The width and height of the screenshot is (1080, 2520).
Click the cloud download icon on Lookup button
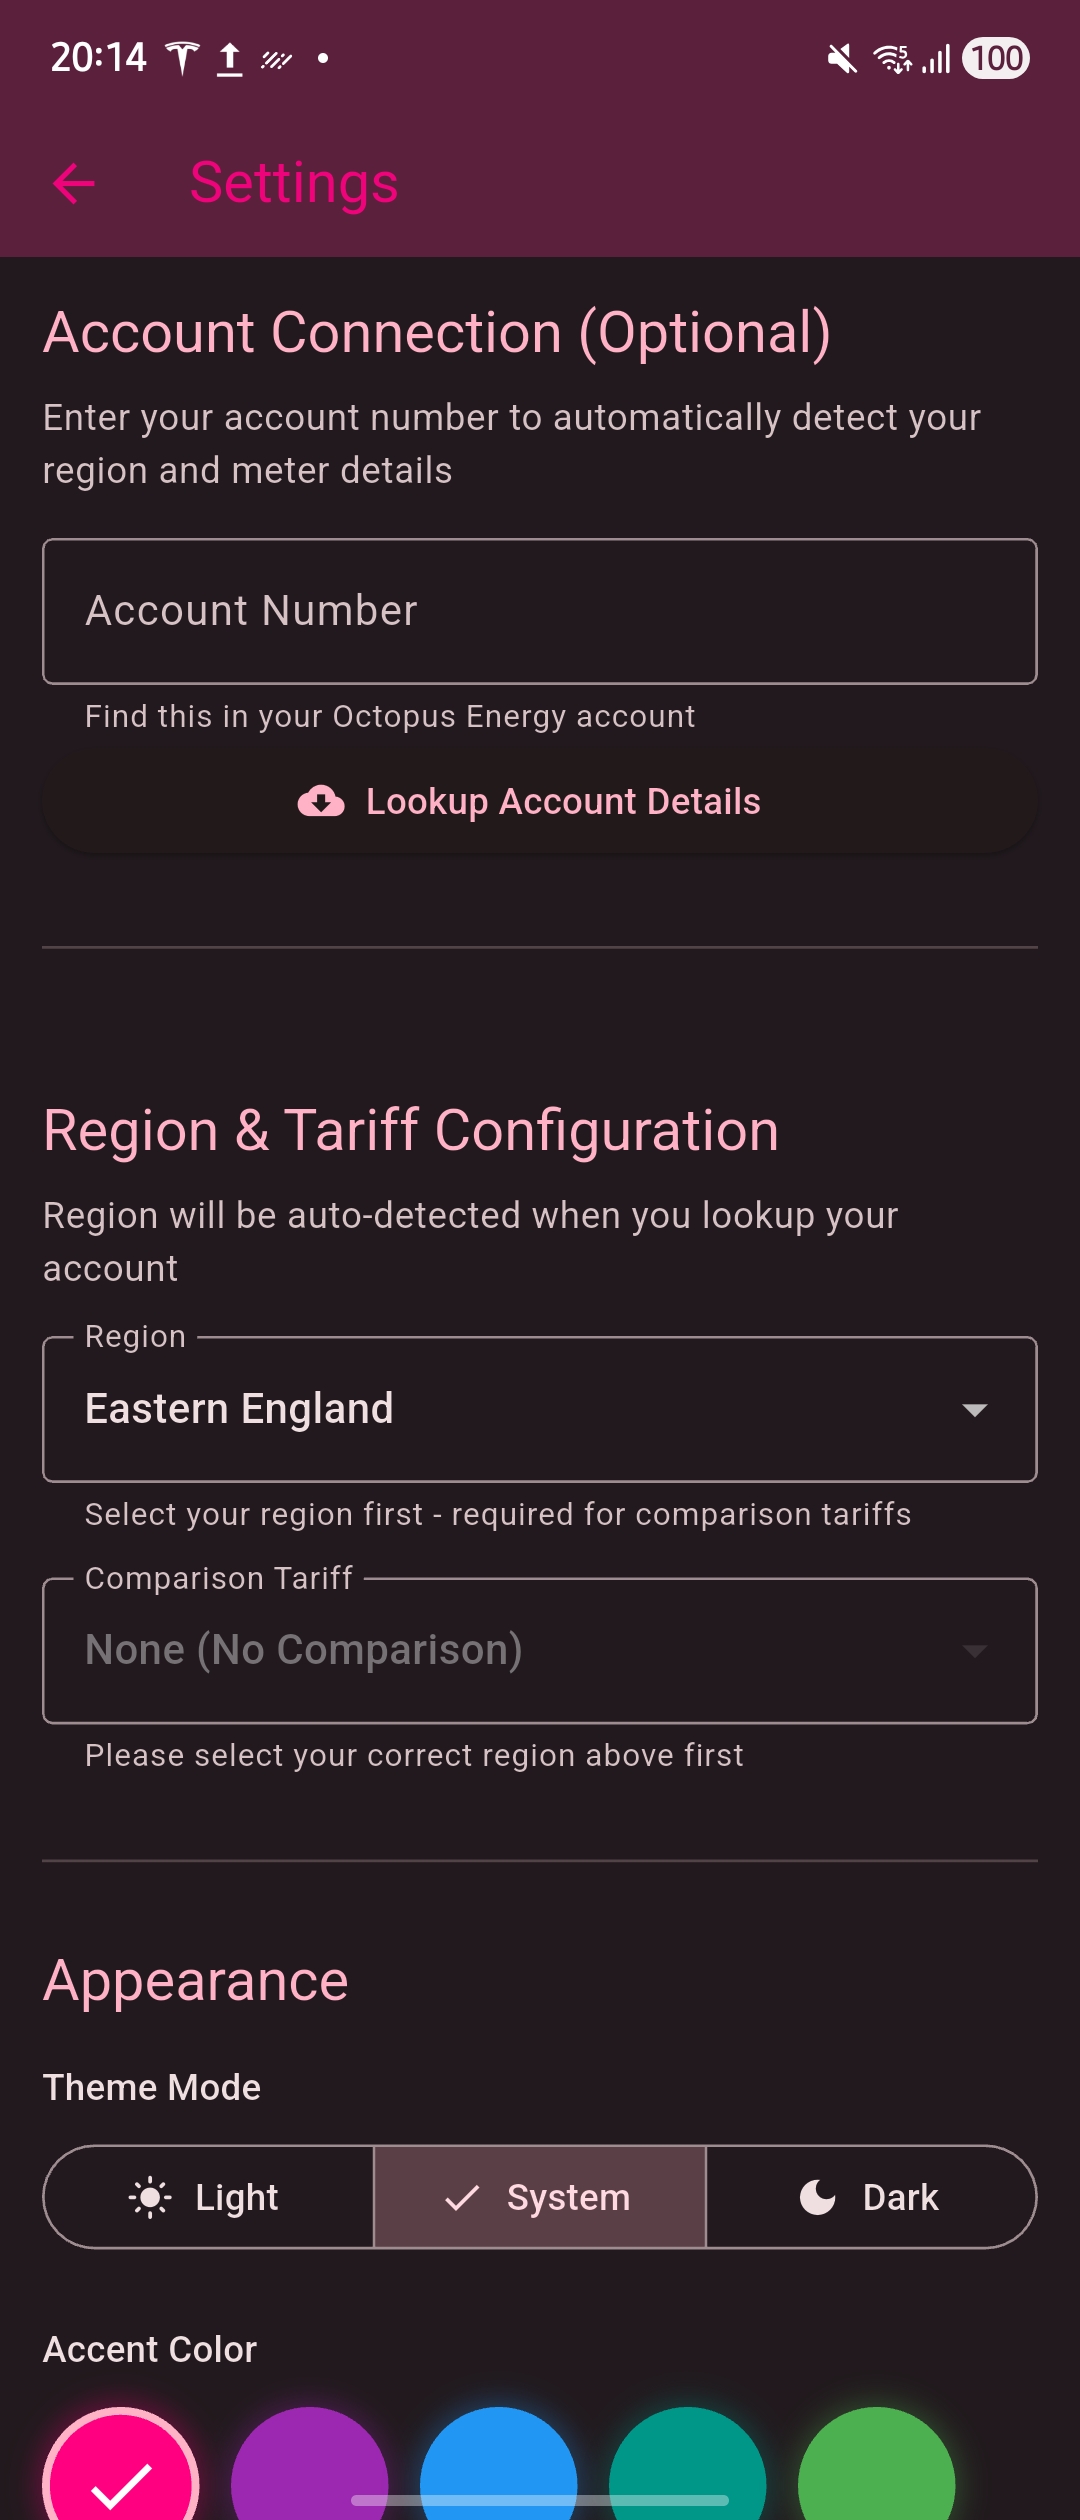click(x=318, y=801)
